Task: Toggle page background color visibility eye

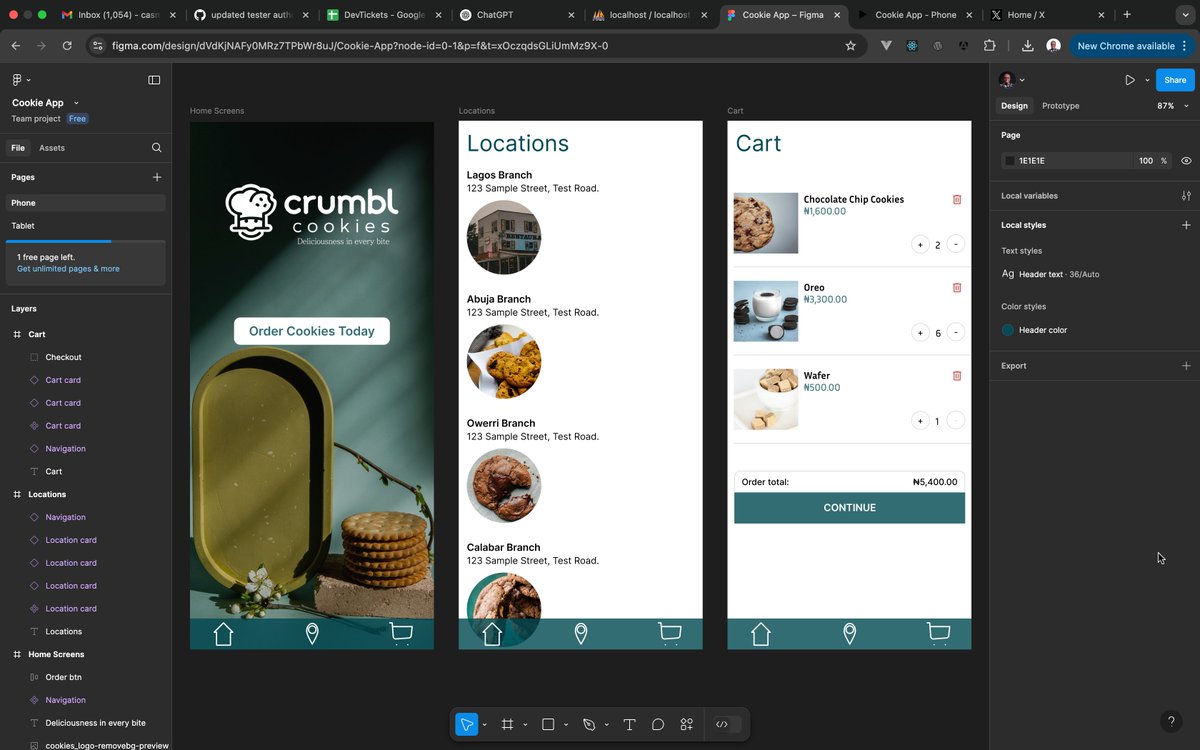Action: pyautogui.click(x=1186, y=161)
